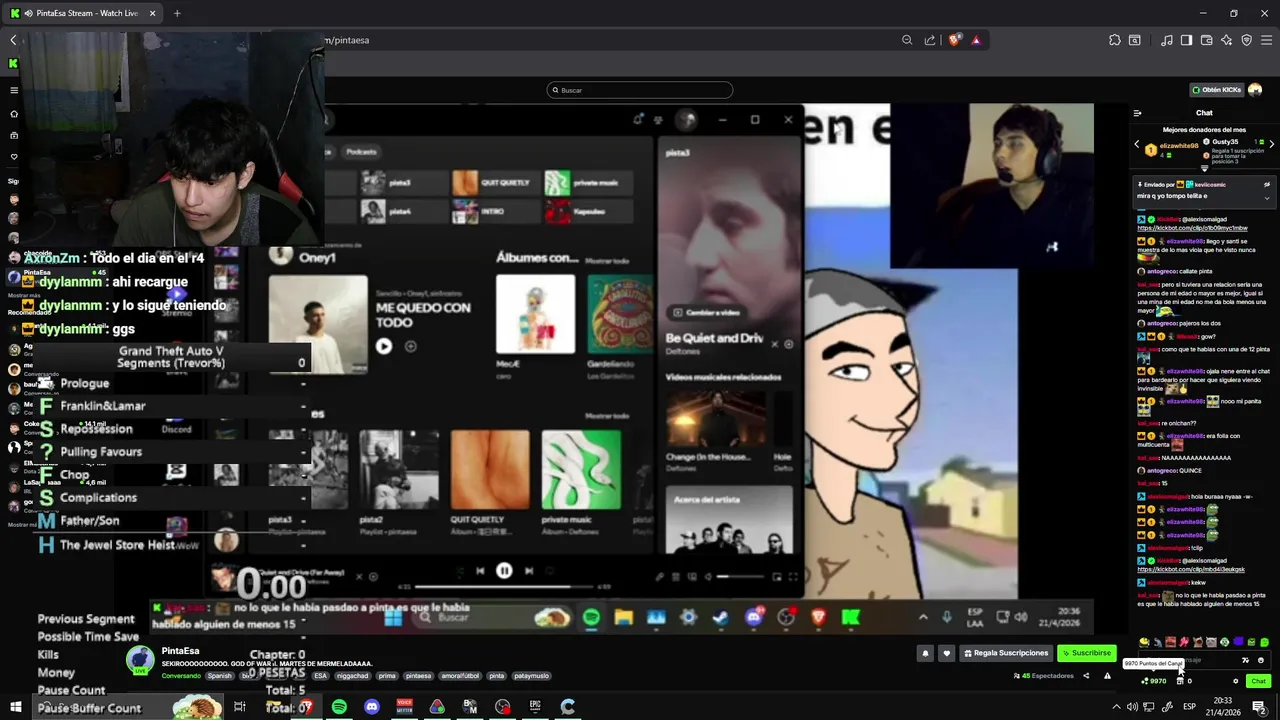
Task: Open Epic Games launcher from taskbar
Action: (535, 707)
